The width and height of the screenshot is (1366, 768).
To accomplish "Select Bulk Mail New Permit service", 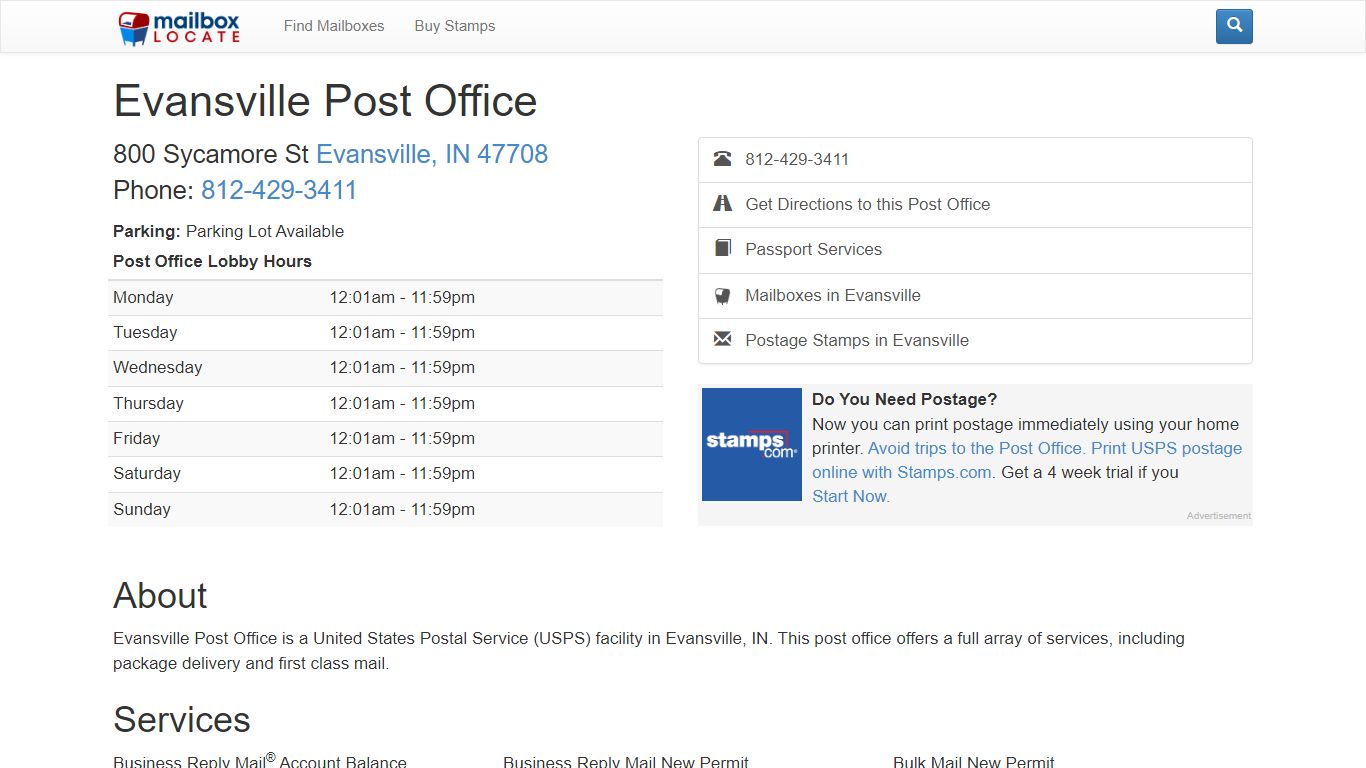I will click(974, 762).
